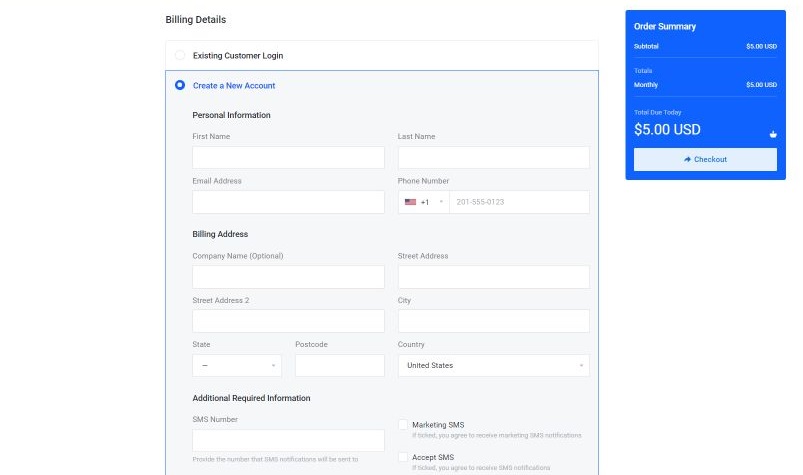Click the Existing Customer Login label
The image size is (803, 475).
point(238,56)
